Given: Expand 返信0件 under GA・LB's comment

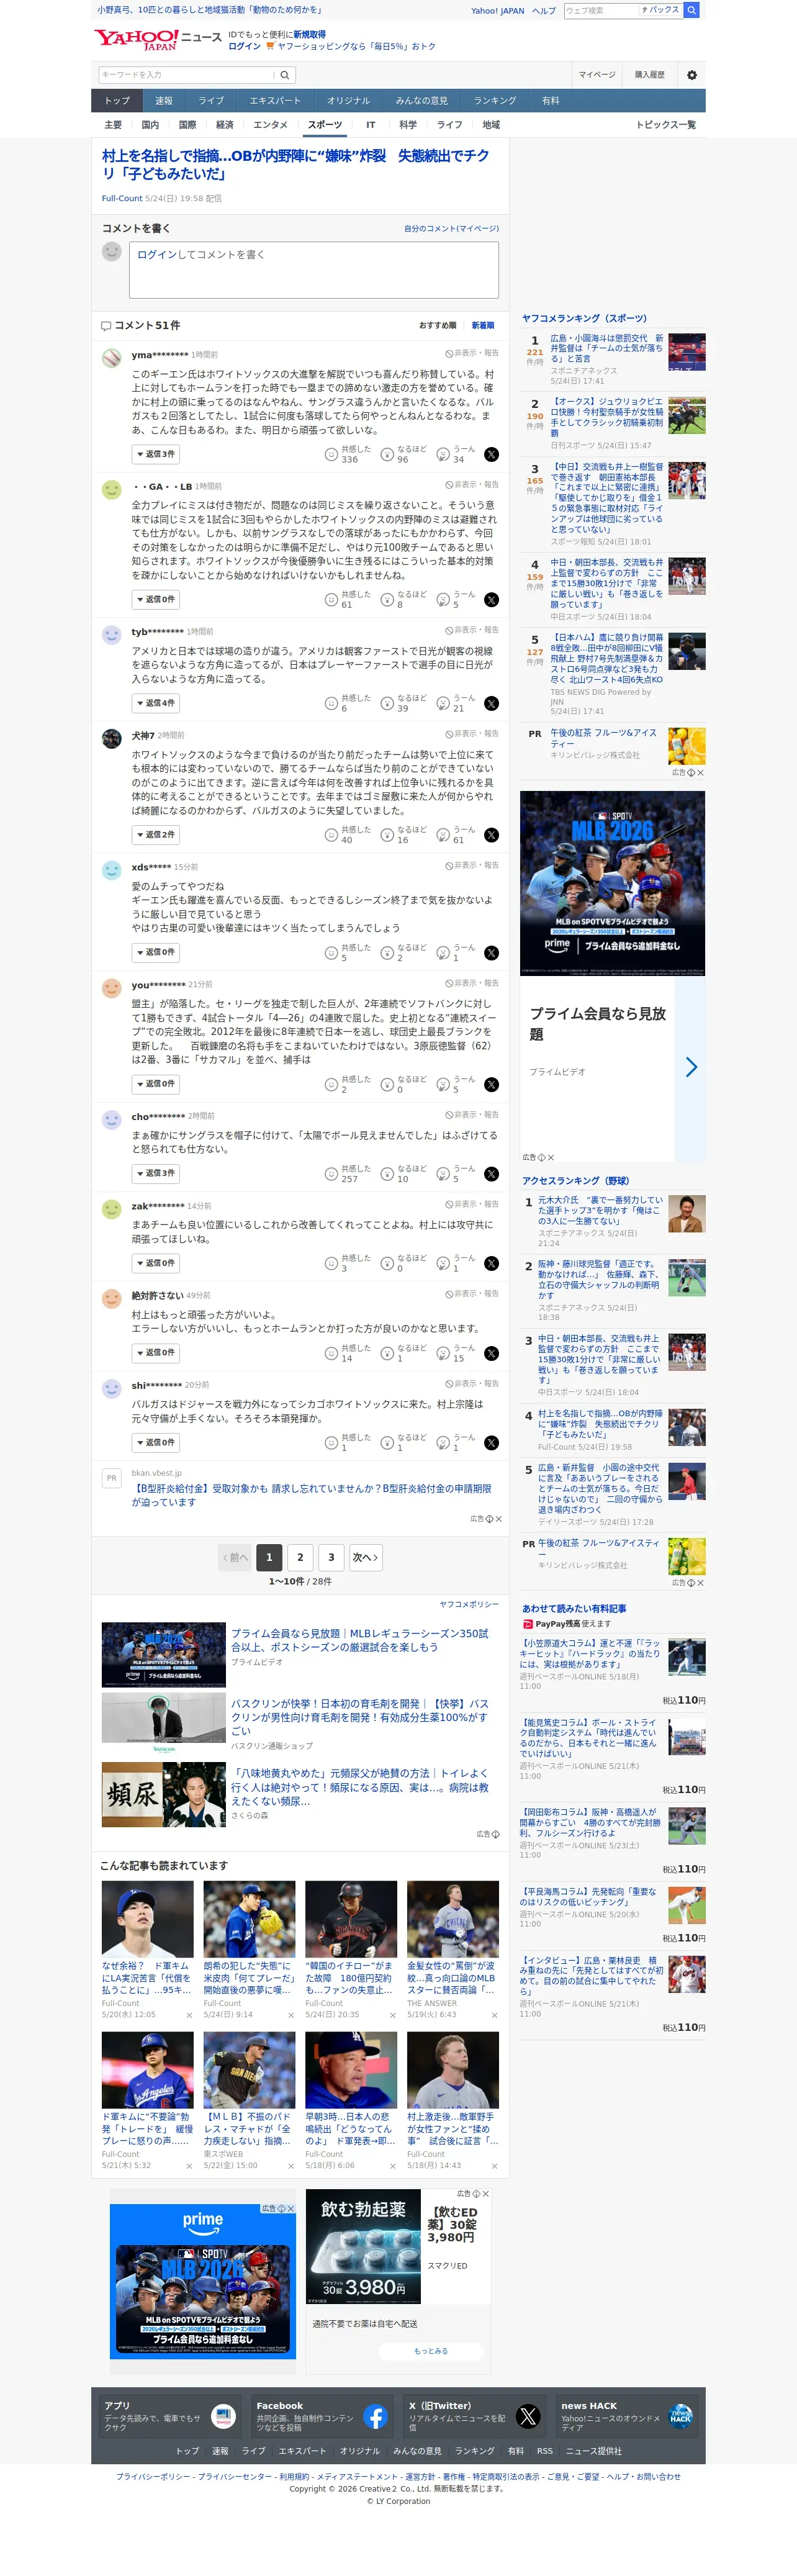Looking at the screenshot, I should click(x=156, y=600).
